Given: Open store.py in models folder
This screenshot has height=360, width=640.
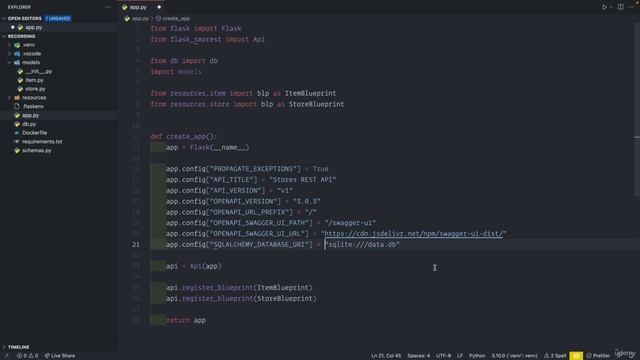Looking at the screenshot, I should [x=35, y=89].
